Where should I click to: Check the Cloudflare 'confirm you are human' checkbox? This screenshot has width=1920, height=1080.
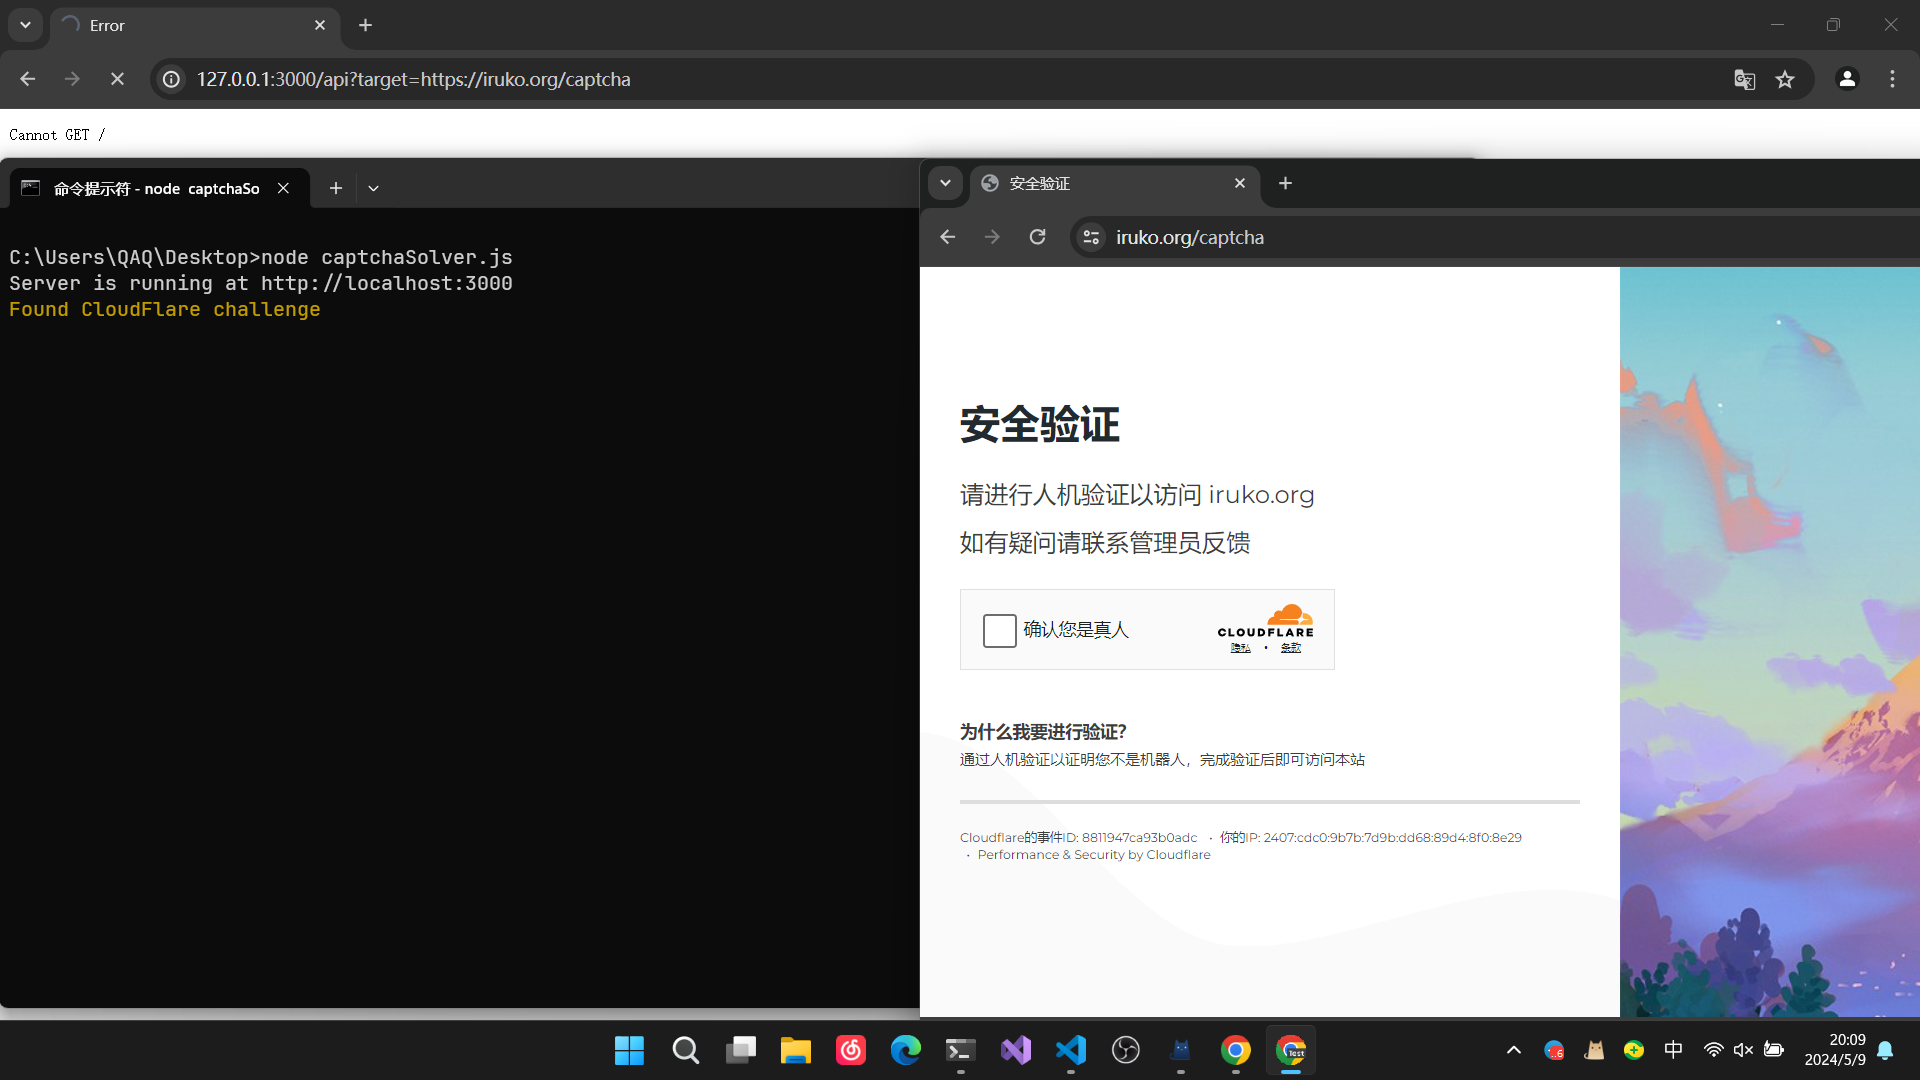click(x=999, y=630)
